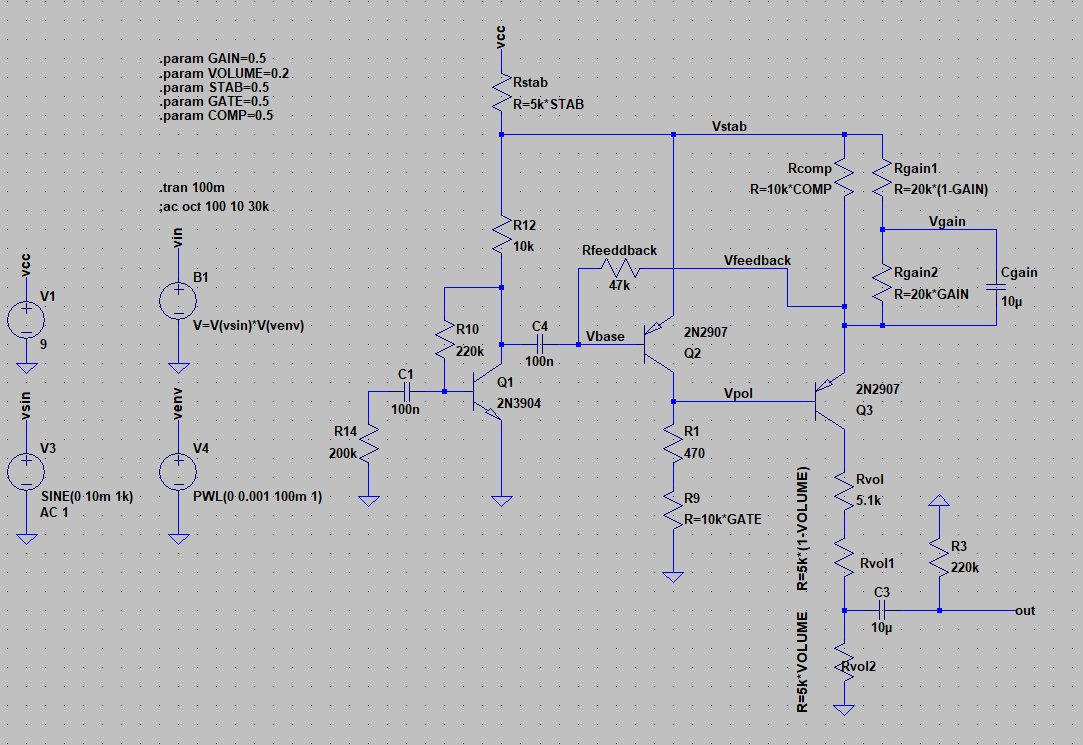This screenshot has width=1083, height=745.
Task: Click the ground symbol under resistor R9
Action: tap(673, 577)
